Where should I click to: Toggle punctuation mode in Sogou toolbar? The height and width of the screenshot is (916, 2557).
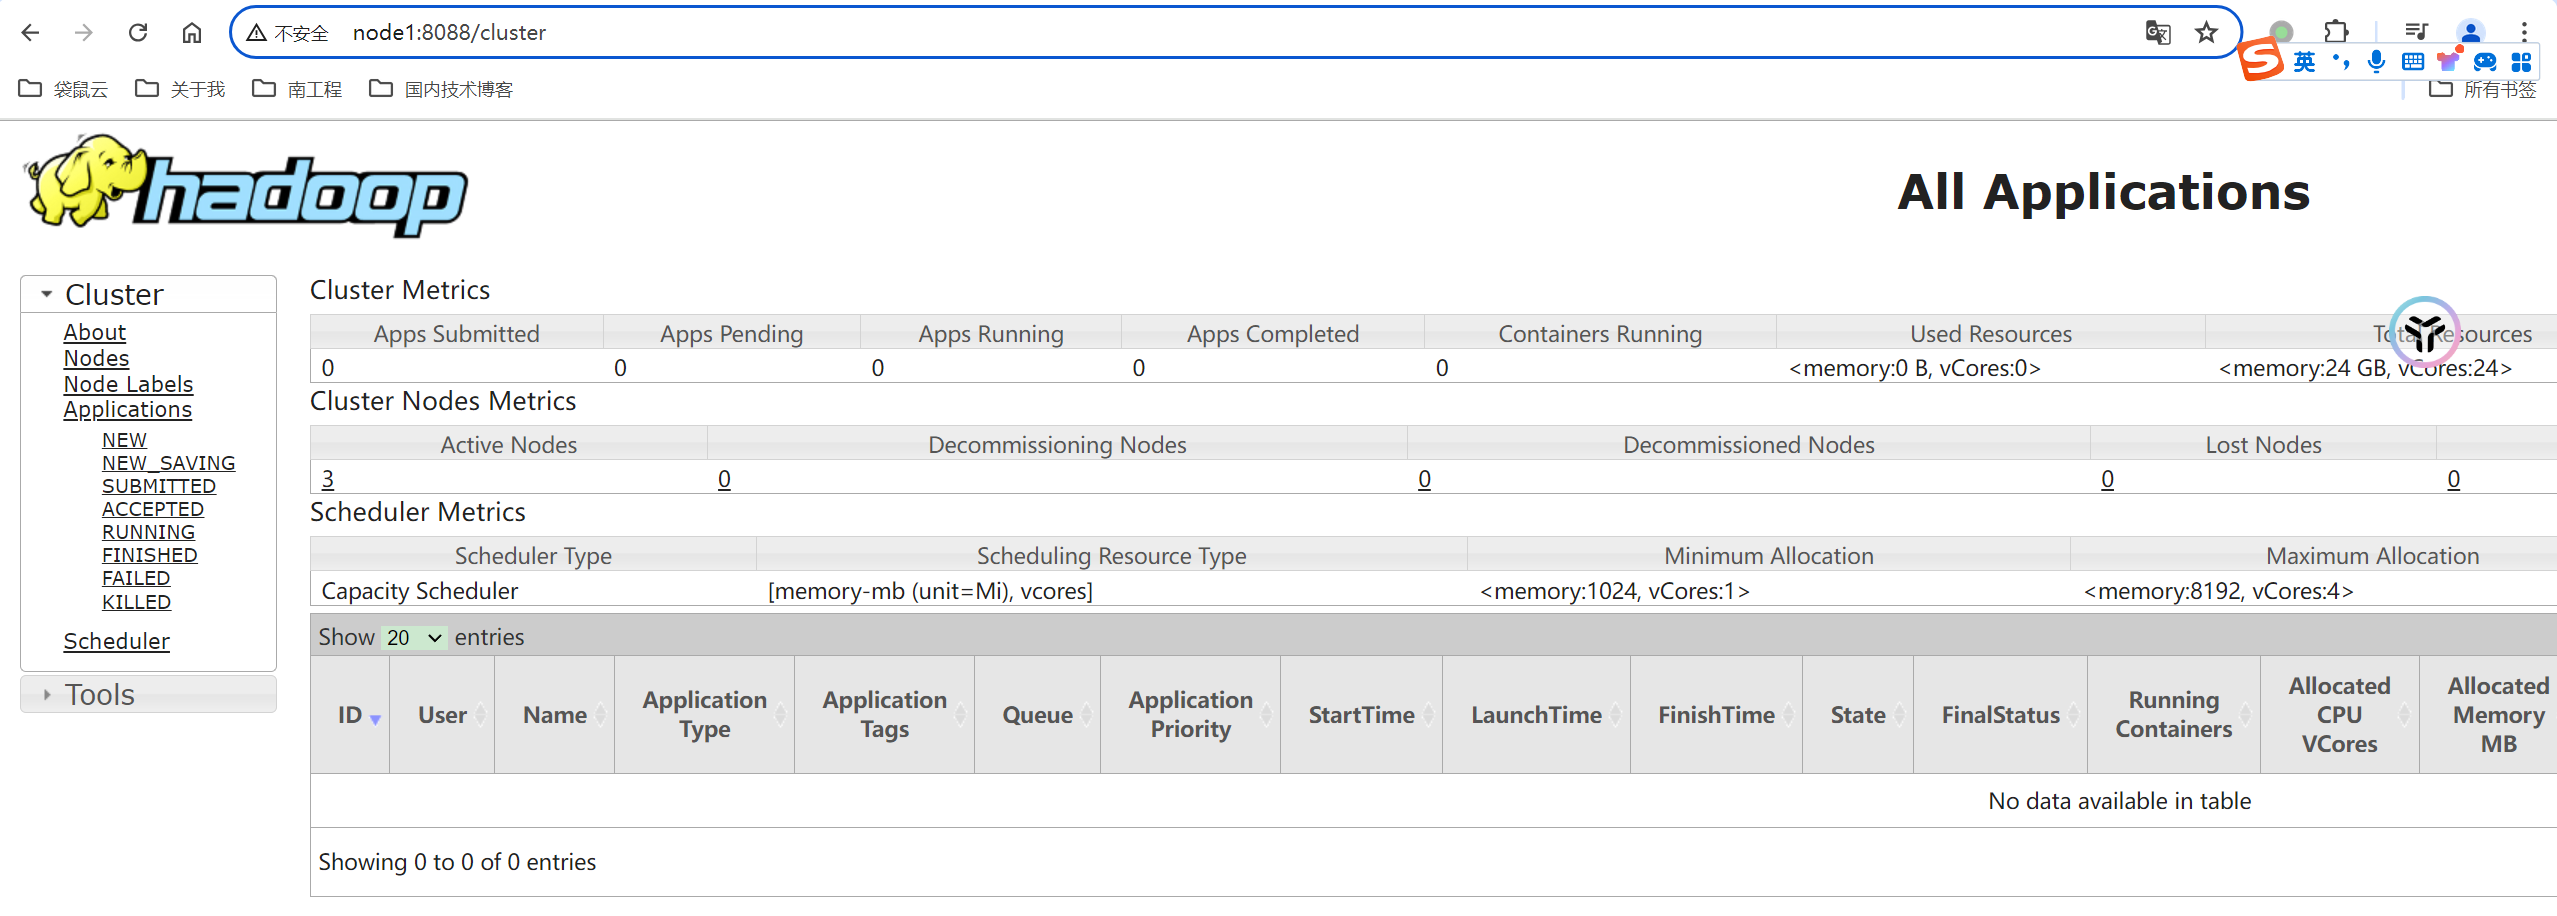[x=2341, y=62]
